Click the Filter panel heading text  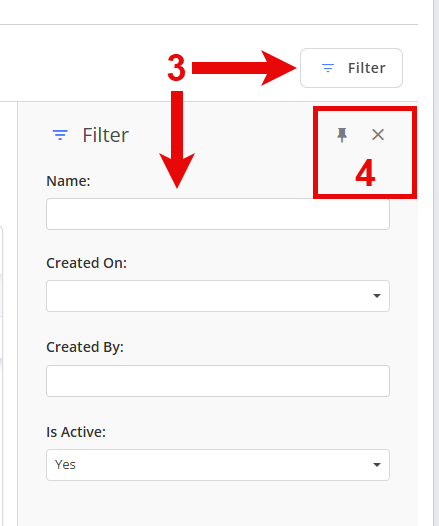point(106,135)
